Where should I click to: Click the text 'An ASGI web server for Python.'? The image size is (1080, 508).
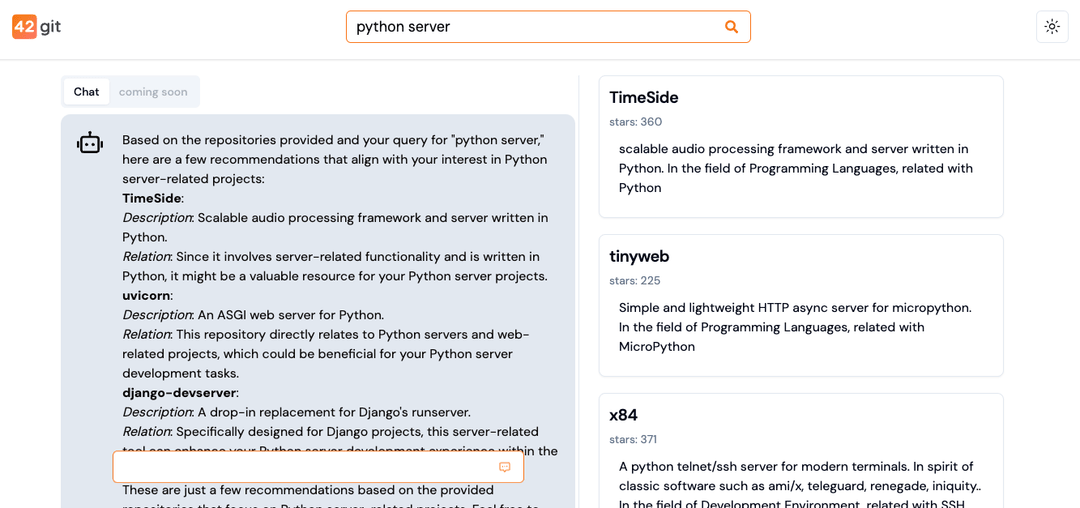pos(291,315)
